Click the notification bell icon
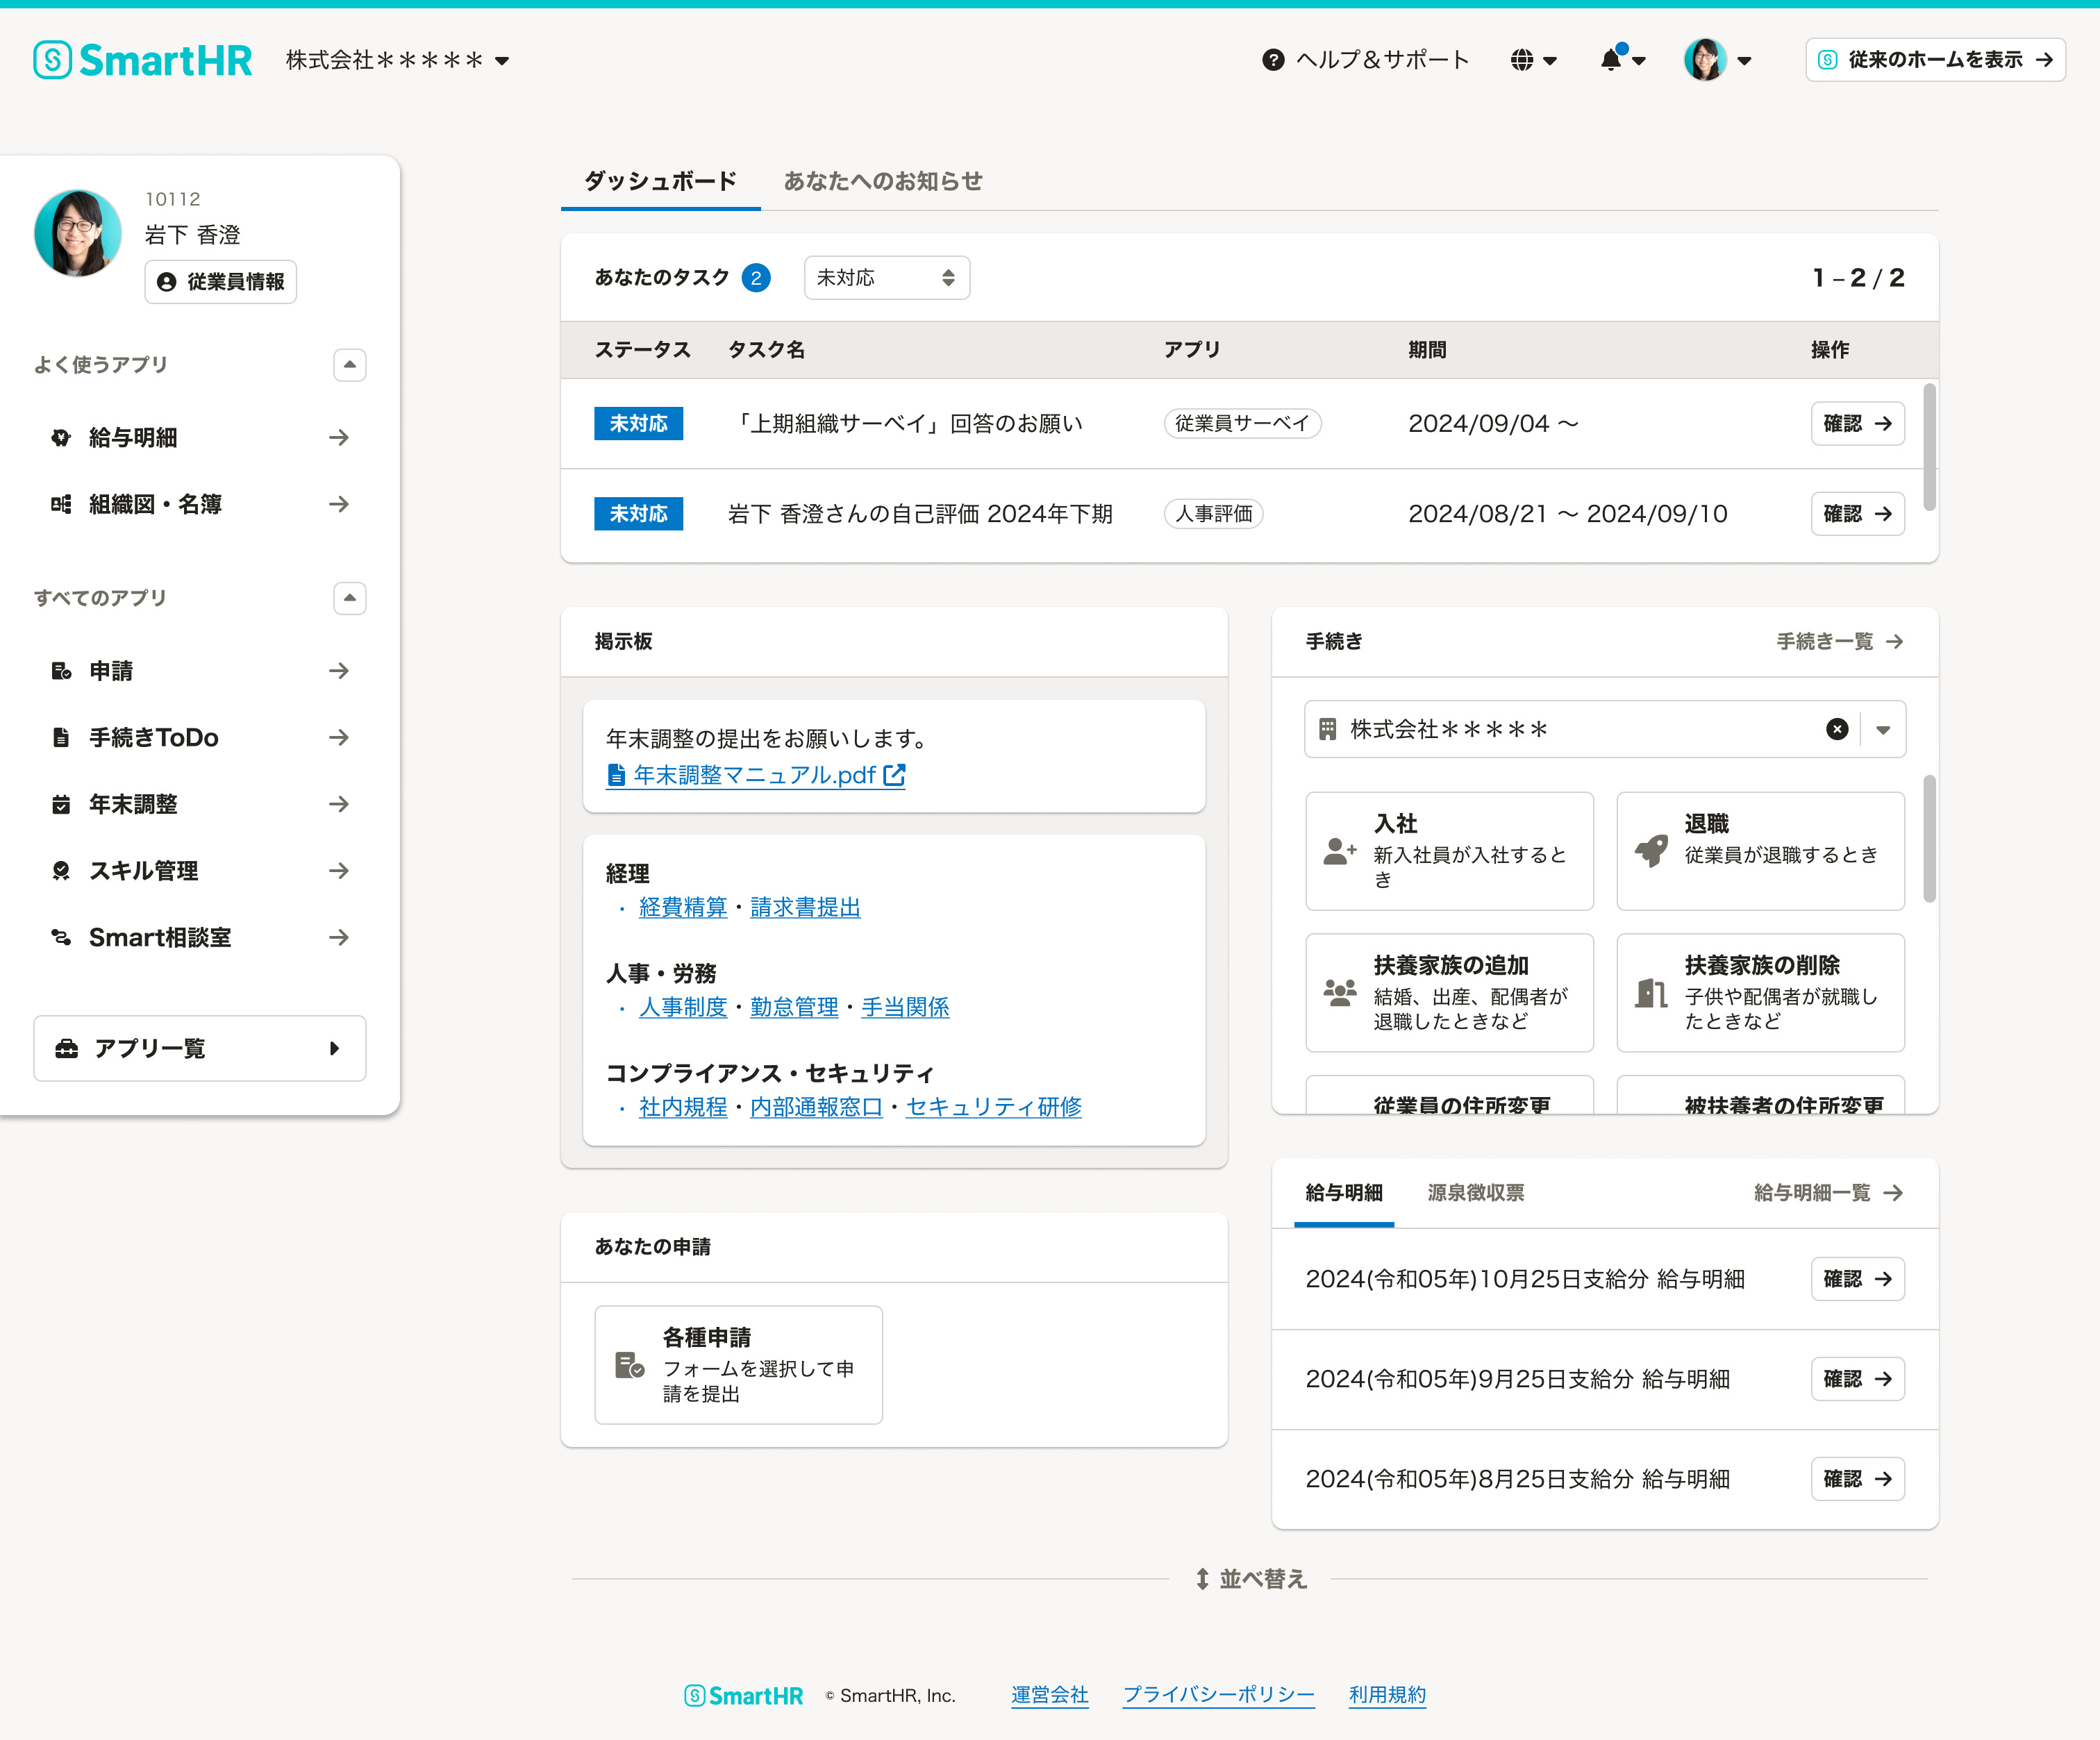Viewport: 2100px width, 1740px height. coord(1611,60)
